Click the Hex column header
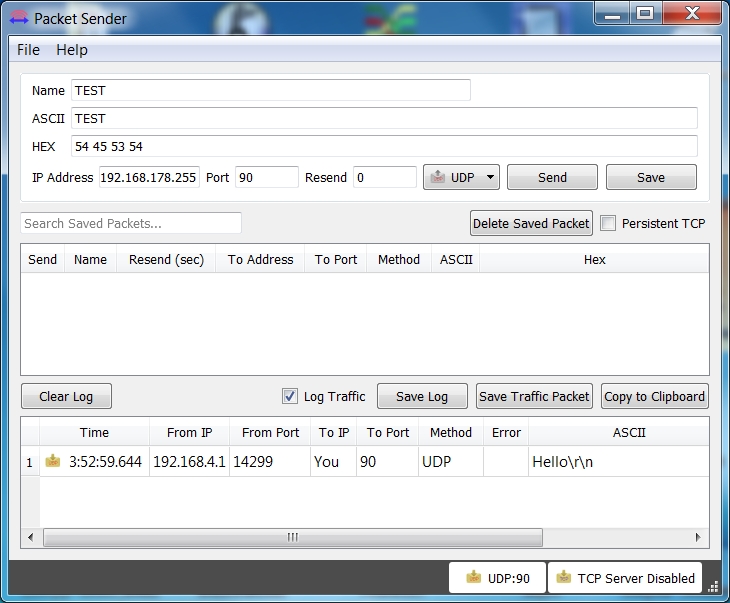The height and width of the screenshot is (603, 730). coord(595,259)
